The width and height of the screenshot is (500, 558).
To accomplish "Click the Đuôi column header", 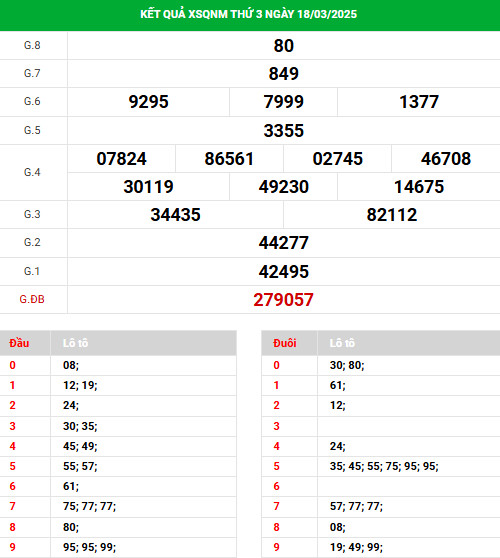I will (284, 343).
